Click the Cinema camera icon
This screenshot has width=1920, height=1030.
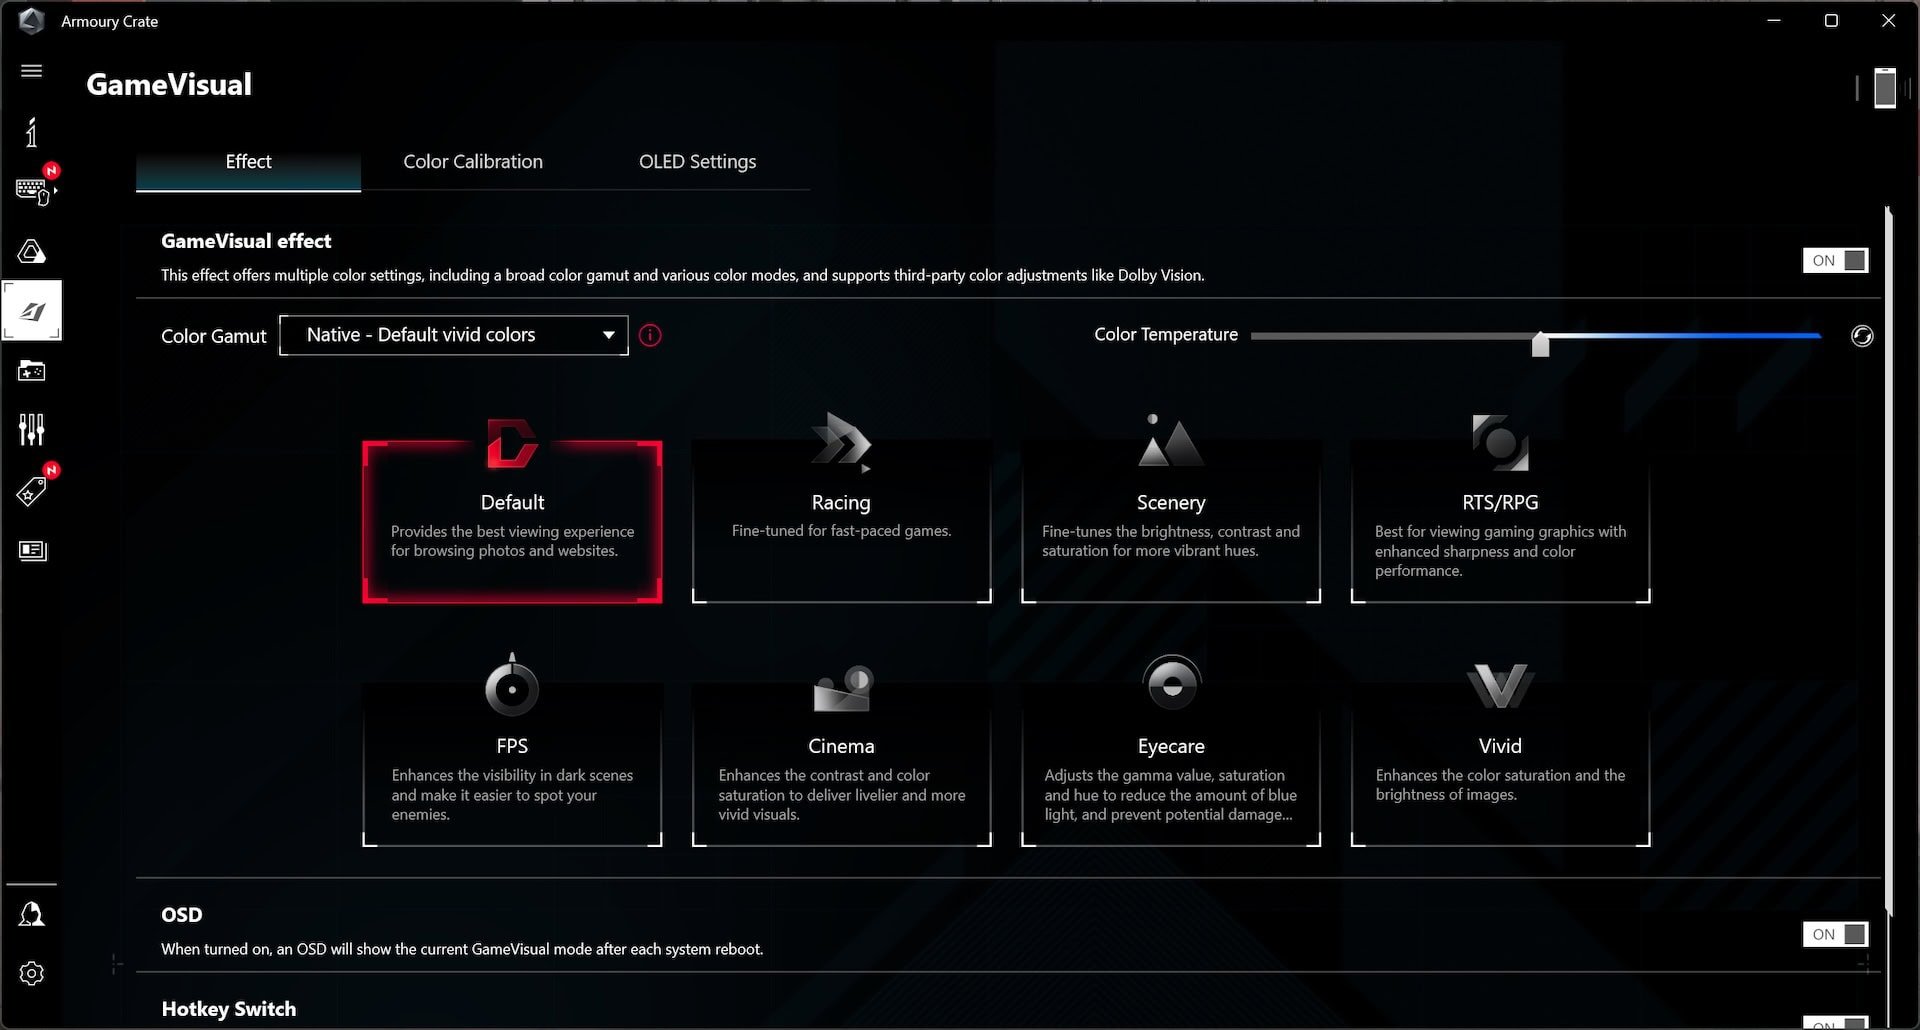[x=843, y=688]
